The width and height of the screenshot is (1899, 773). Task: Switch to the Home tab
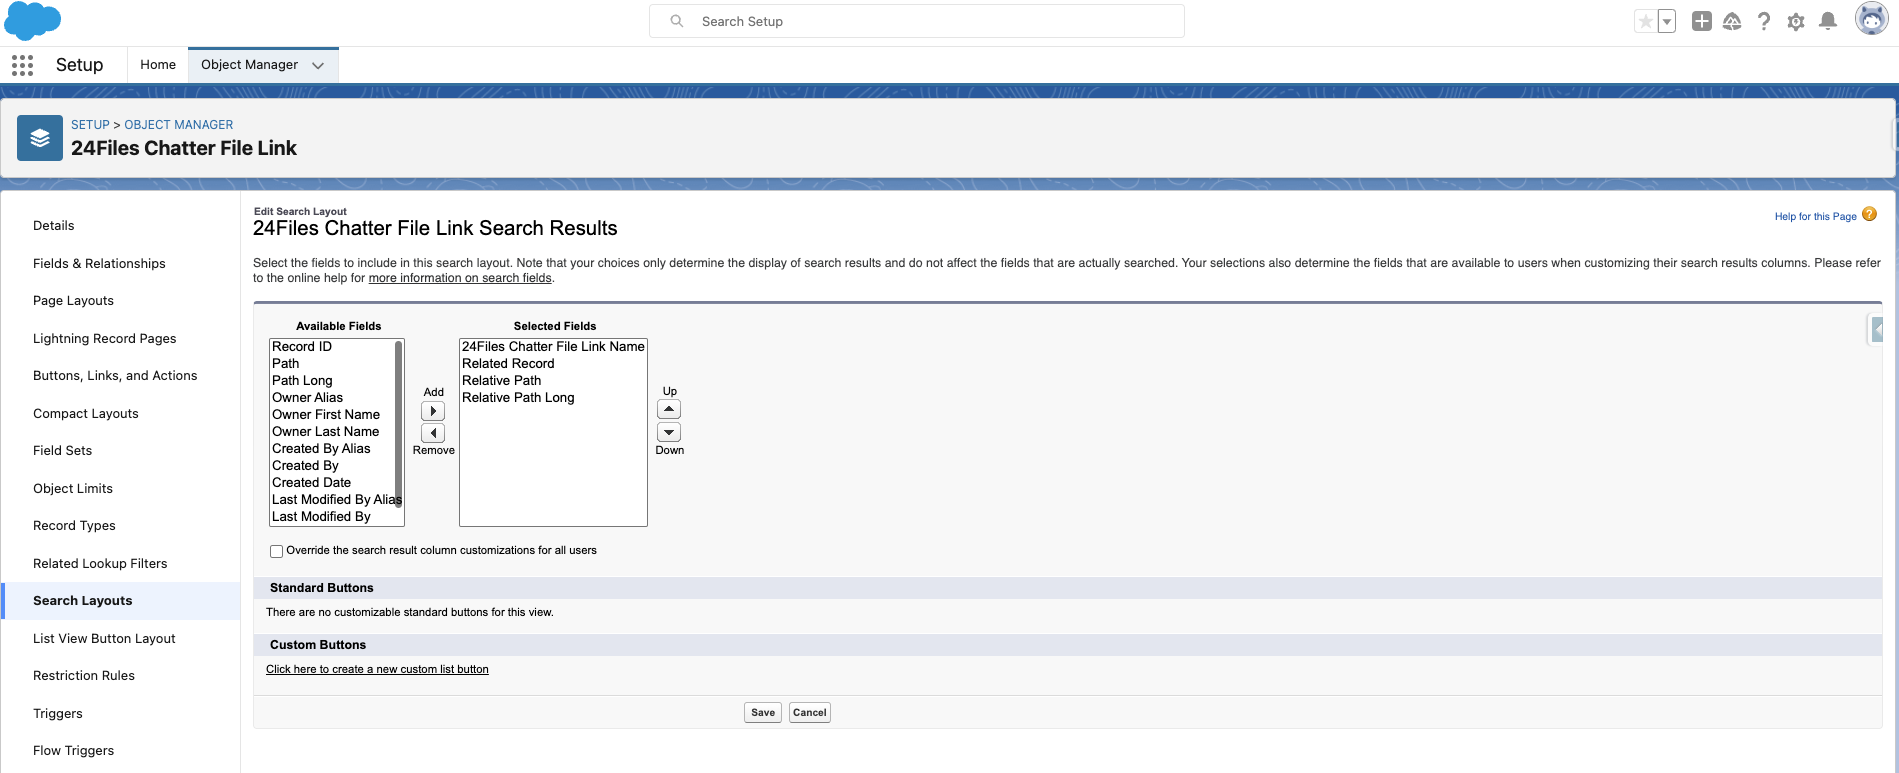[x=158, y=65]
